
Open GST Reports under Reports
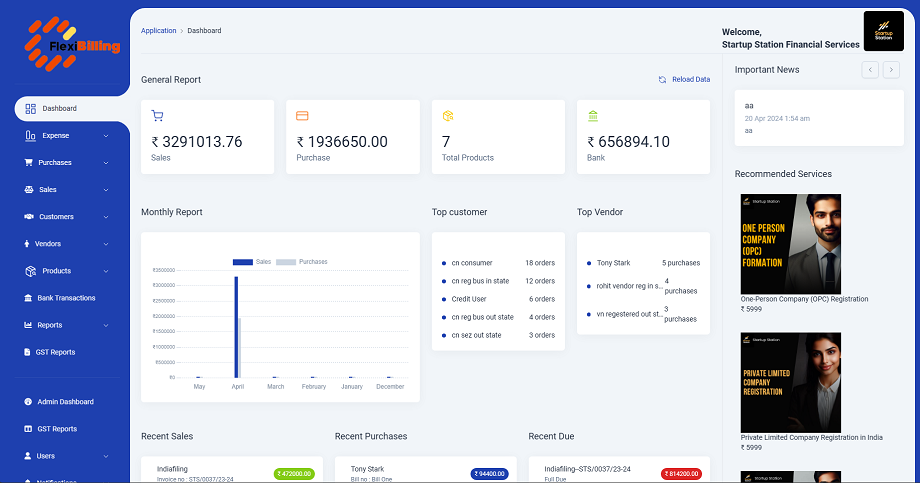pos(56,352)
